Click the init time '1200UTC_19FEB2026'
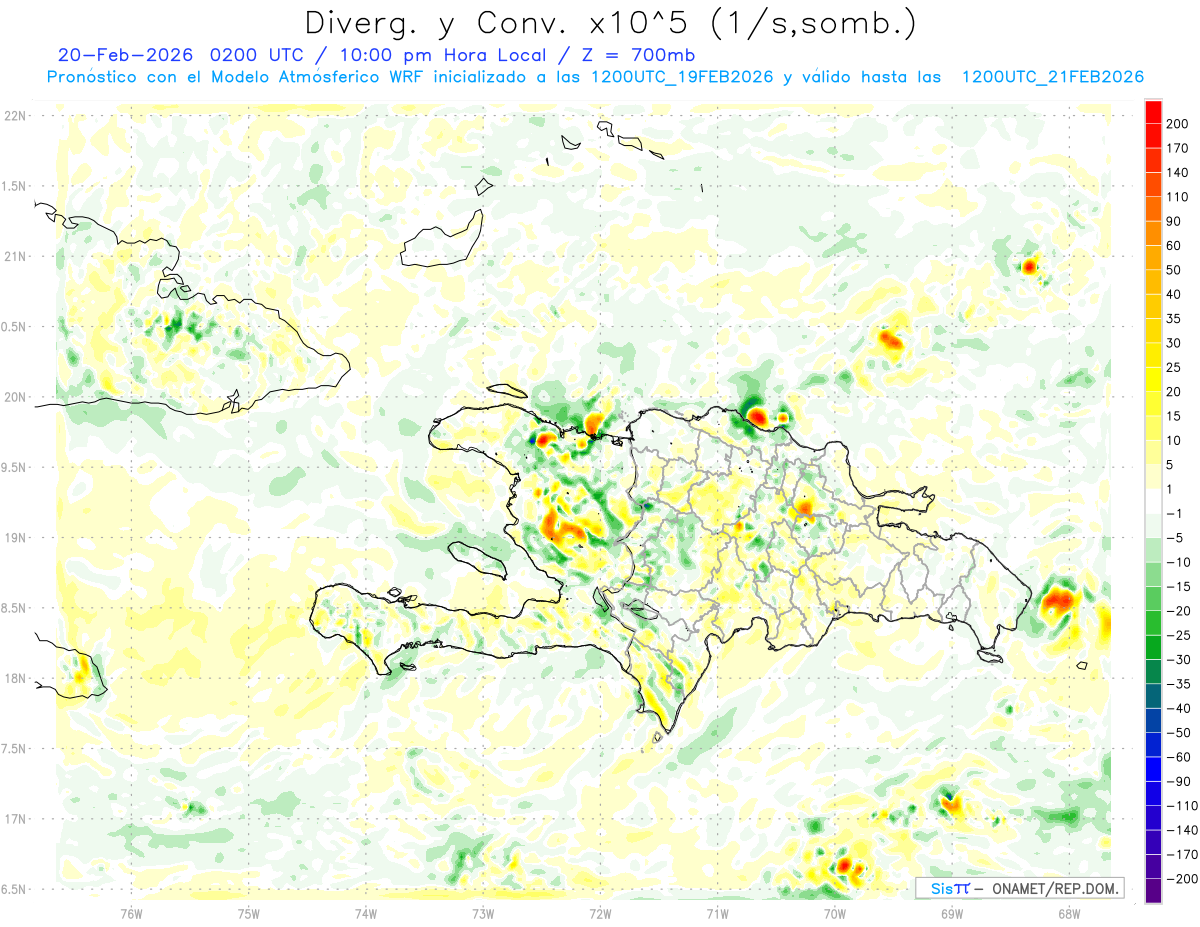Image resolution: width=1200 pixels, height=927 pixels. [x=682, y=77]
